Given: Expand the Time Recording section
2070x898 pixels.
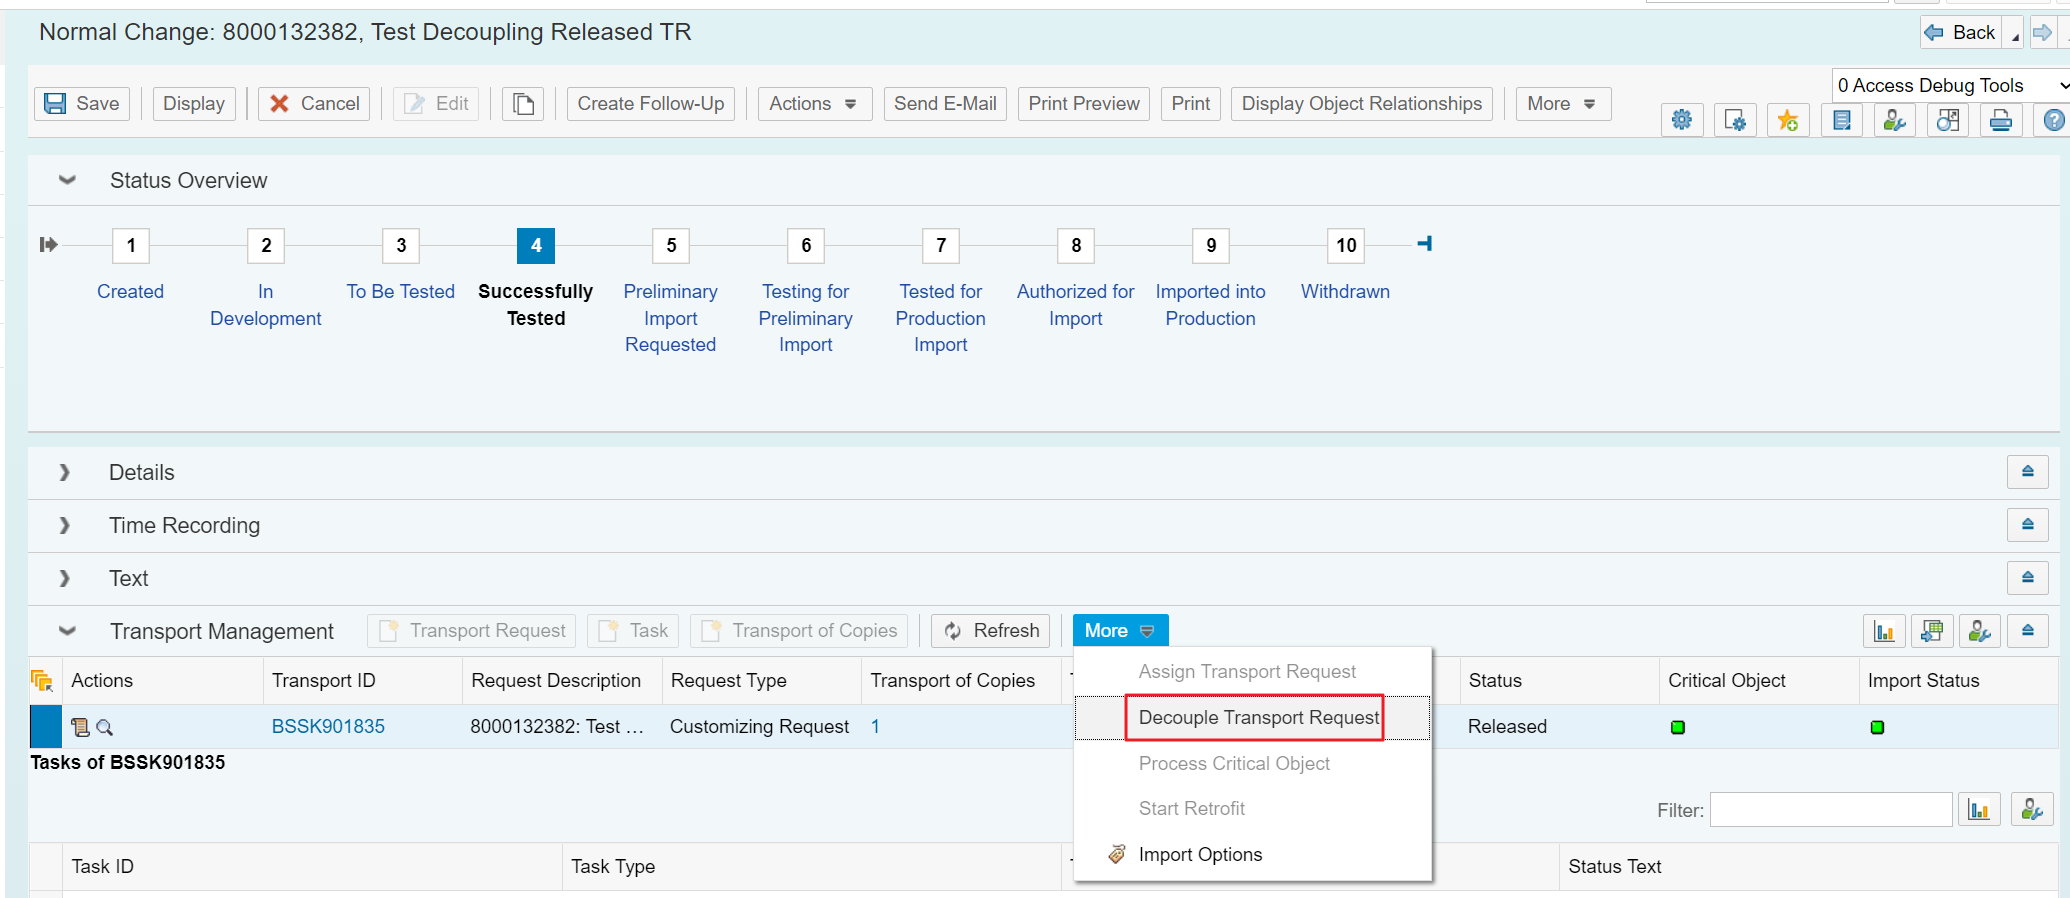Looking at the screenshot, I should click(65, 526).
